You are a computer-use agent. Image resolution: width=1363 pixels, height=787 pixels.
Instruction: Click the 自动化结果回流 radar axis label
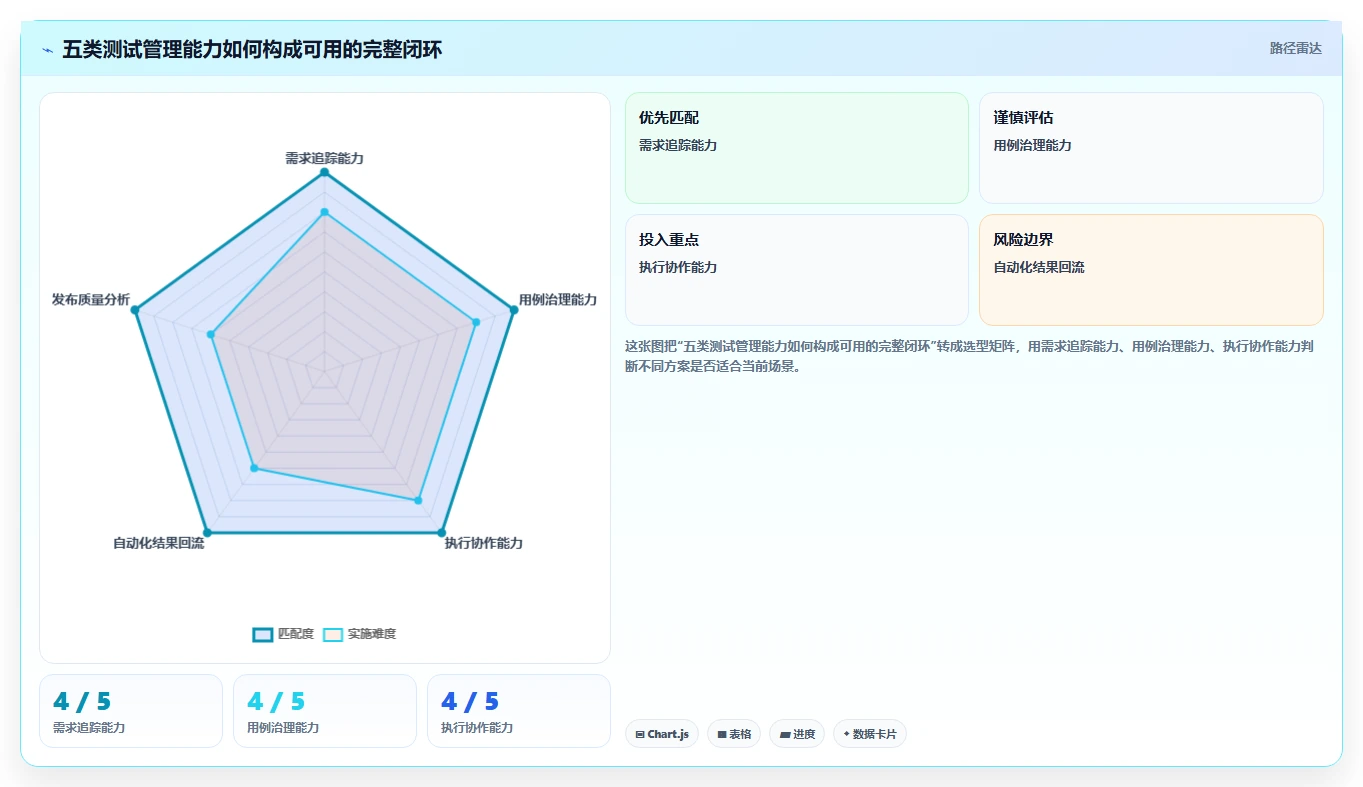click(x=158, y=543)
